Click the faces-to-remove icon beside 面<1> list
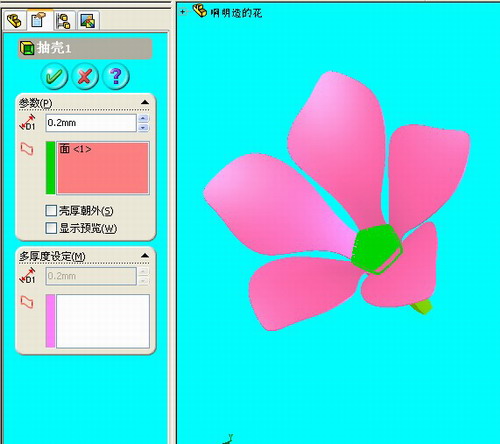 [x=27, y=149]
